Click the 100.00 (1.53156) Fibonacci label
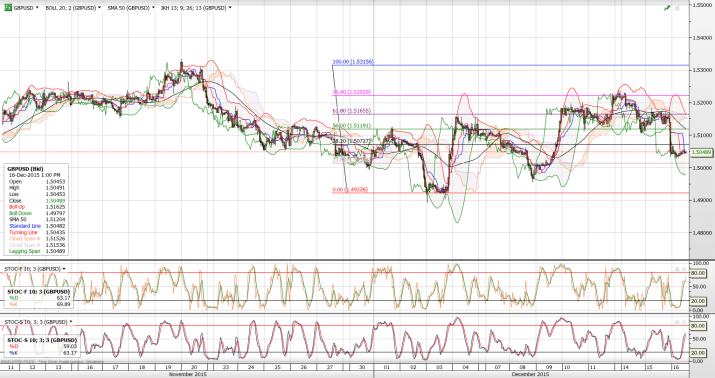The height and width of the screenshot is (378, 715). 353,62
